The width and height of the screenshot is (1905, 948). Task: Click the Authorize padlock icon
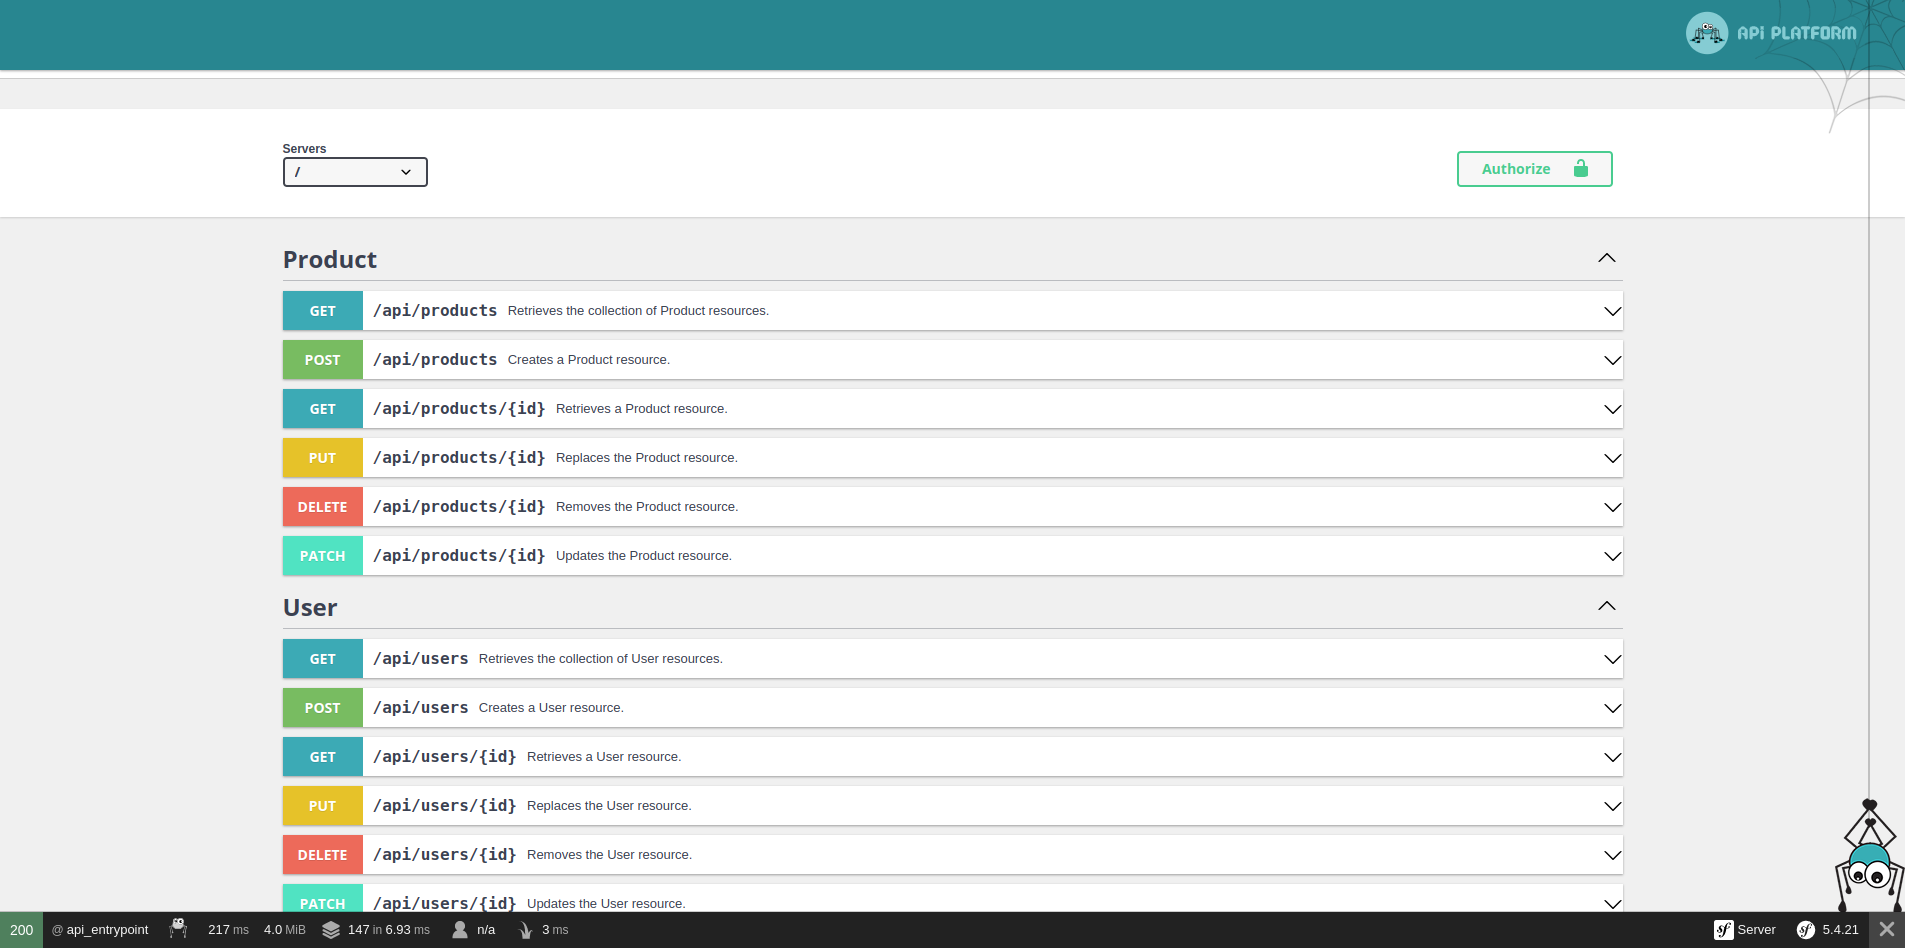point(1581,168)
